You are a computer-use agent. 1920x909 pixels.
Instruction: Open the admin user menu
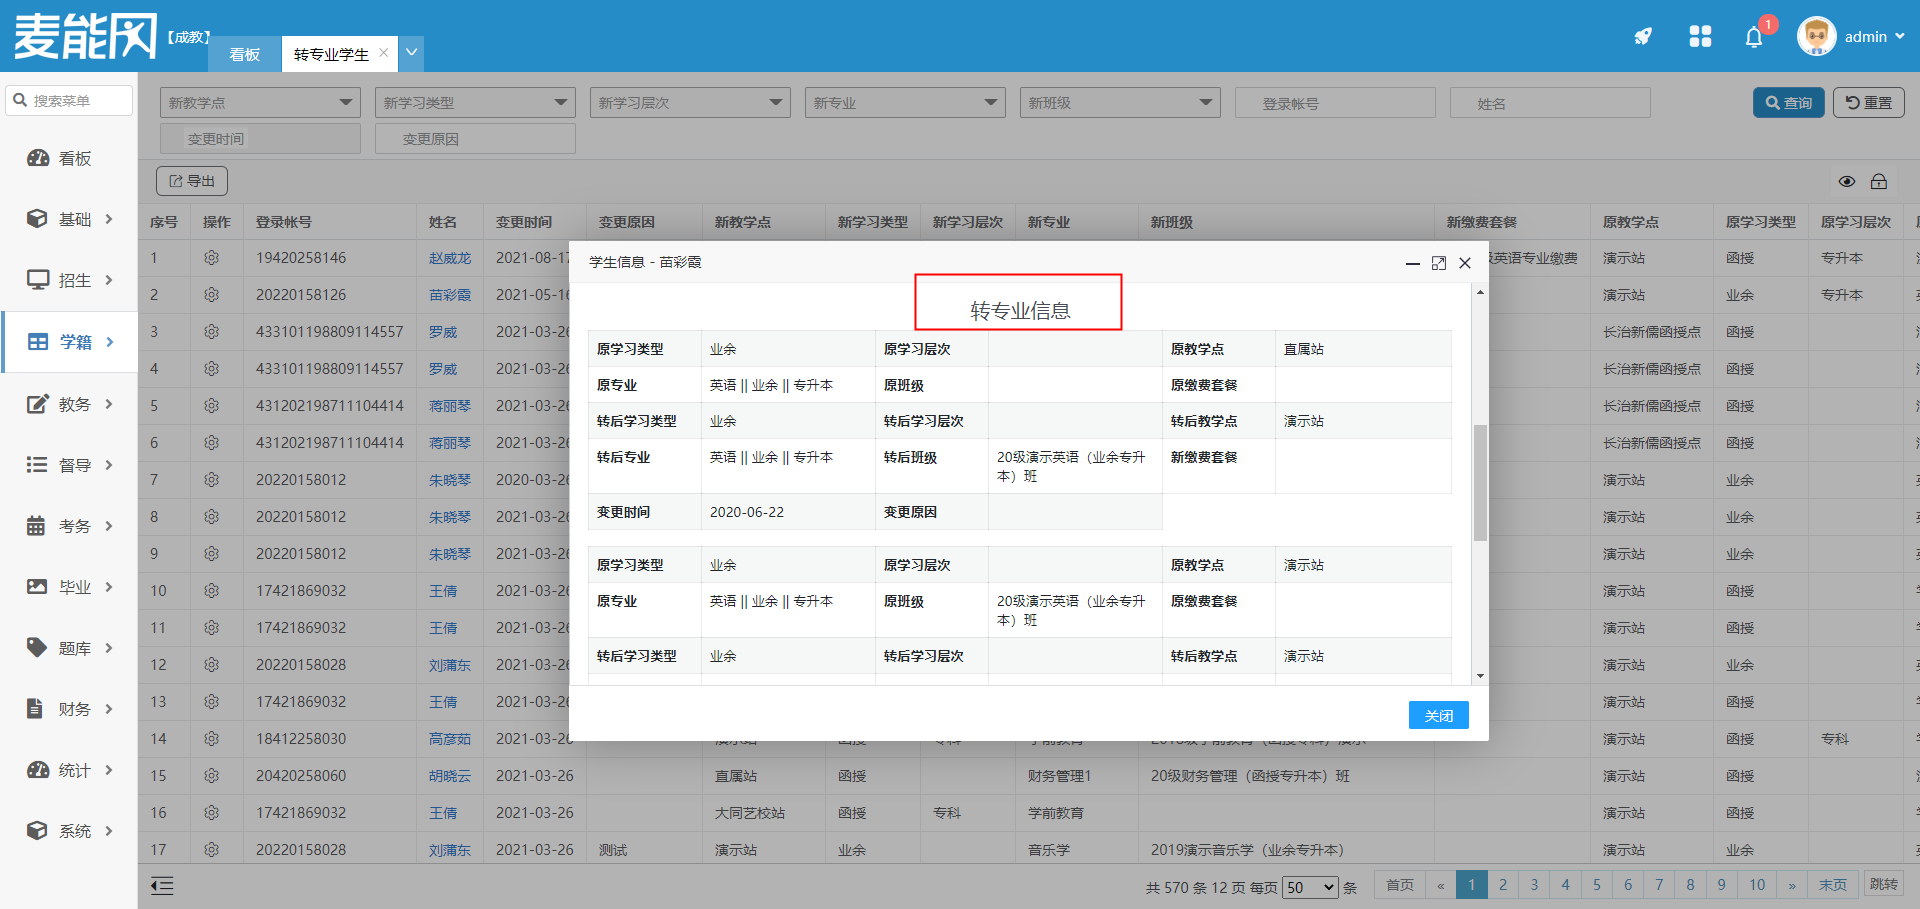pyautogui.click(x=1853, y=37)
